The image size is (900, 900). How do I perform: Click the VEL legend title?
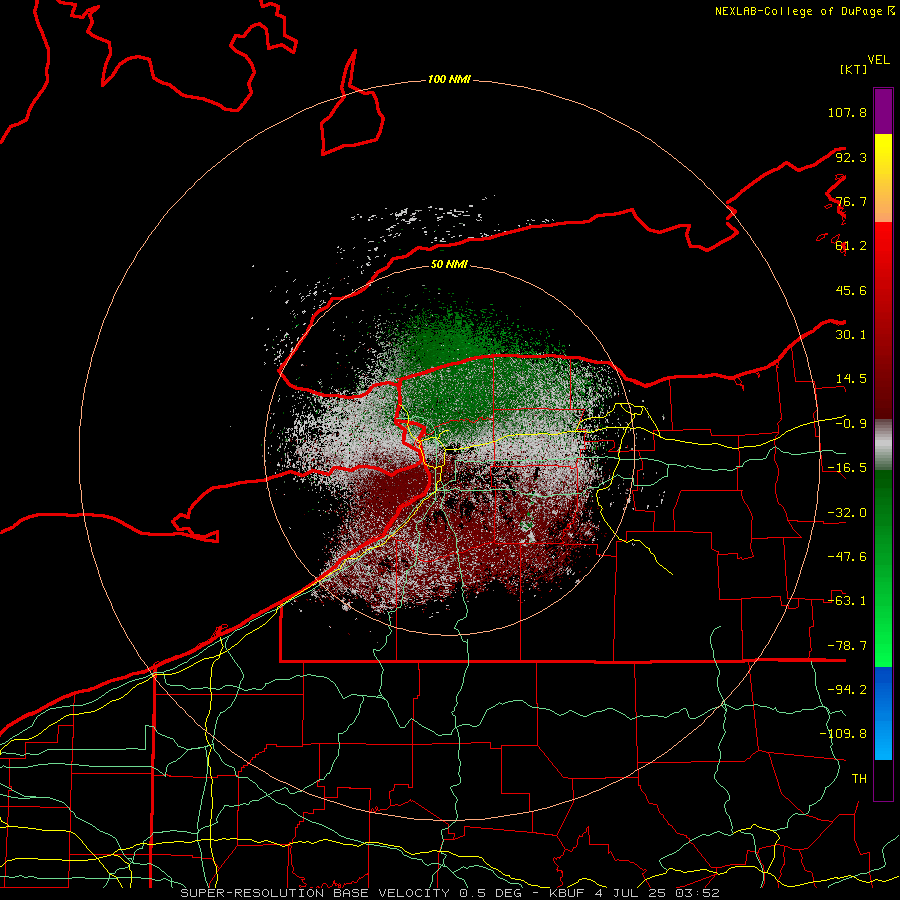point(878,60)
